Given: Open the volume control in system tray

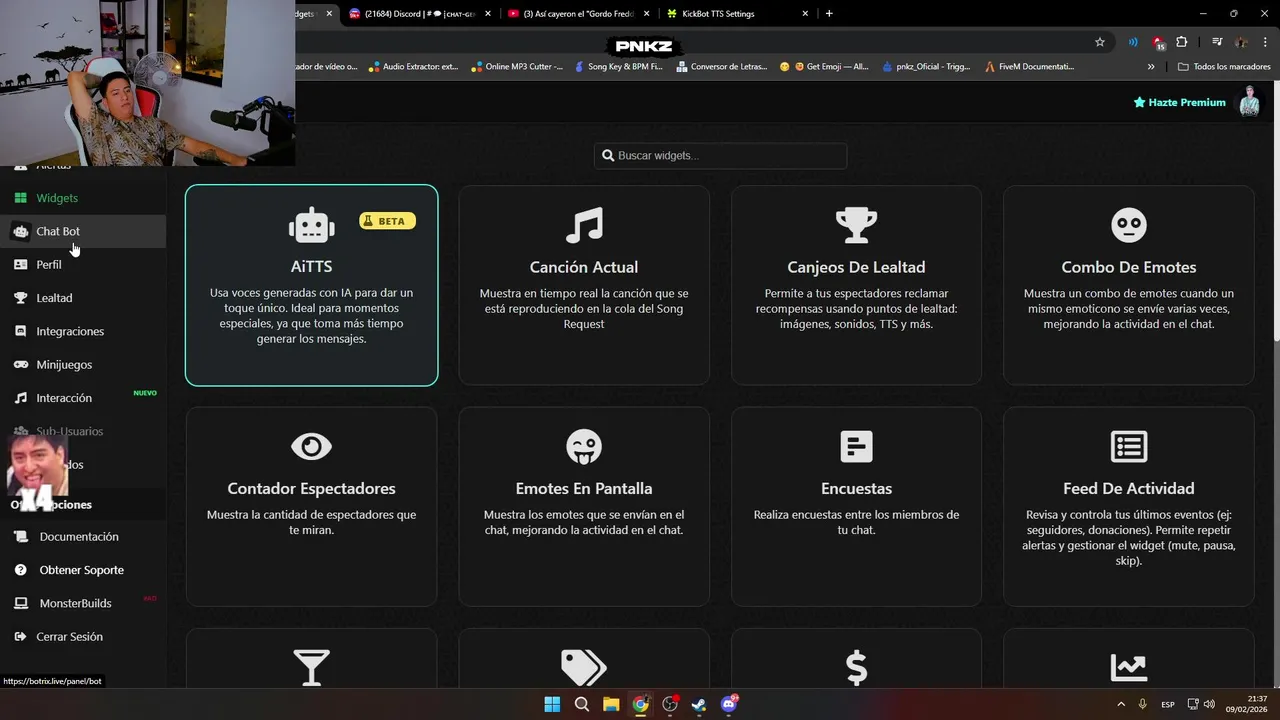Looking at the screenshot, I should point(1210,704).
